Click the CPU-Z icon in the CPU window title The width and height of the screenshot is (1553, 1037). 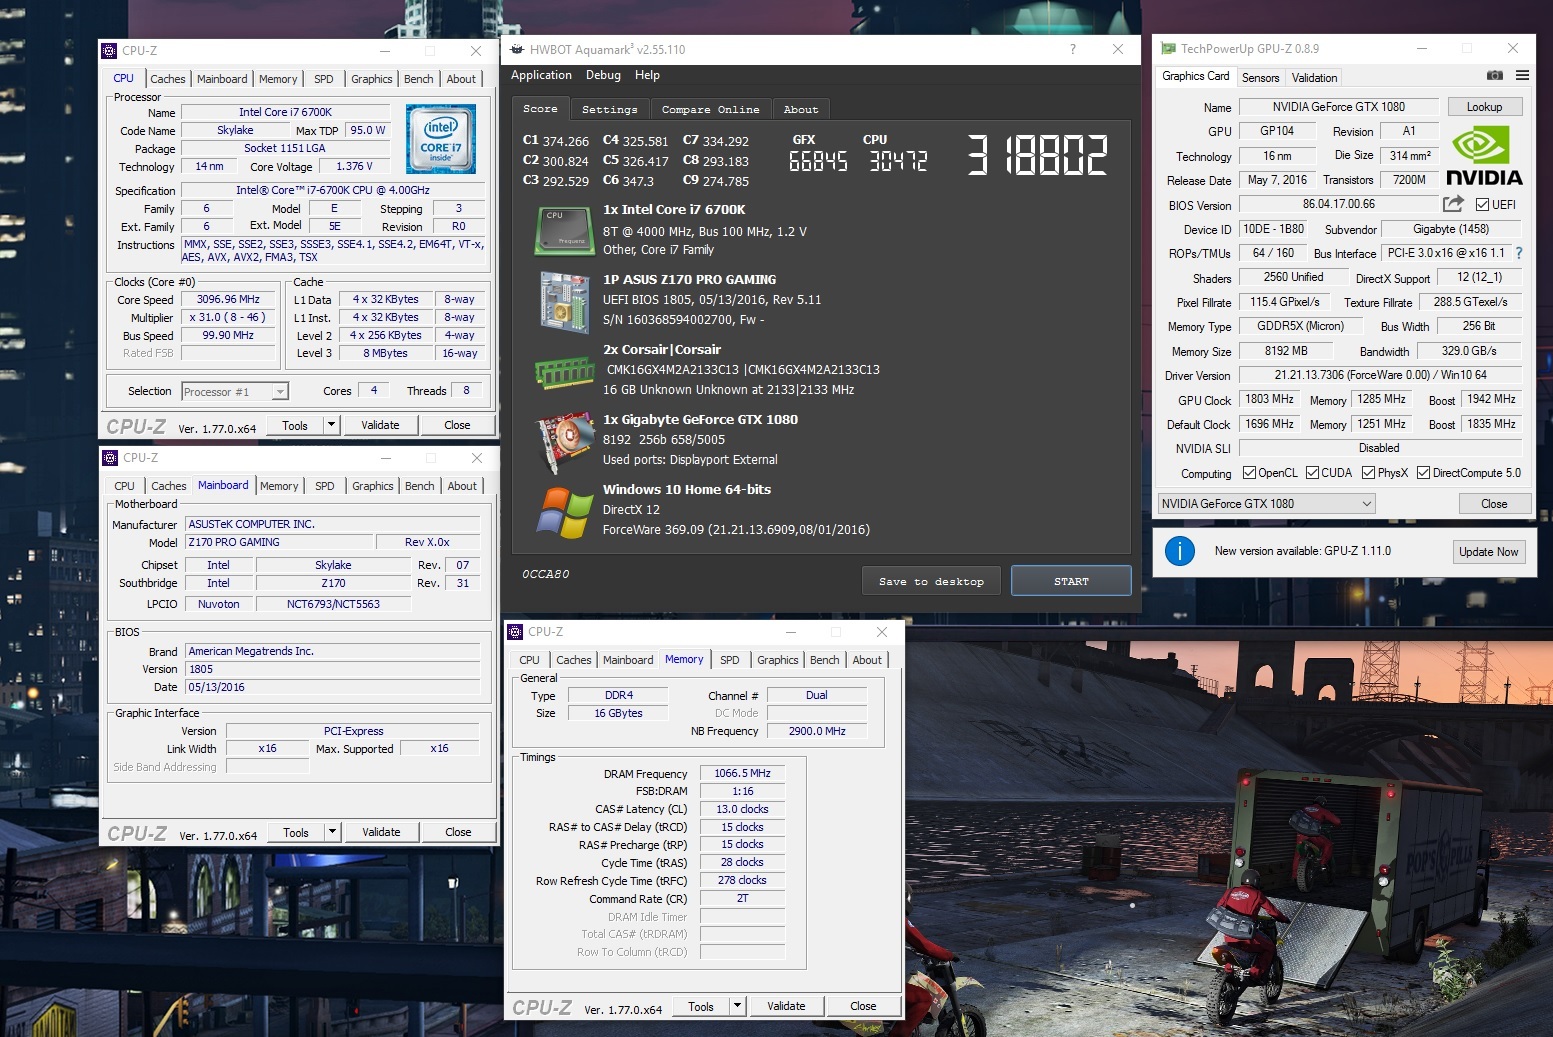tap(109, 50)
